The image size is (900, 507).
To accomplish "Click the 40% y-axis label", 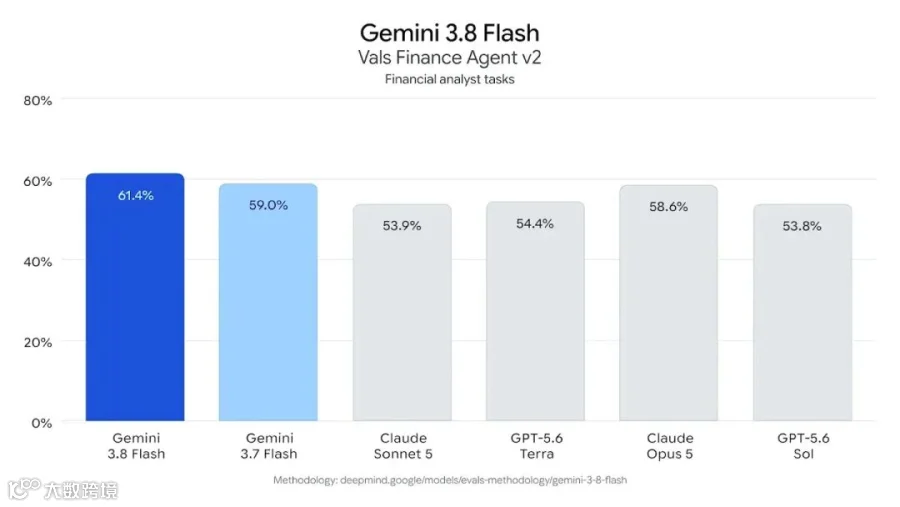I will click(38, 262).
